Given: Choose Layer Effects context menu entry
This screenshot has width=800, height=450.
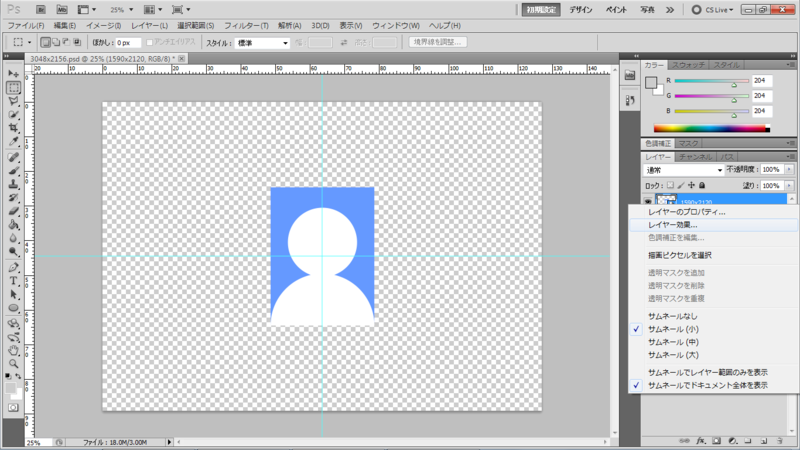Looking at the screenshot, I should (672, 225).
